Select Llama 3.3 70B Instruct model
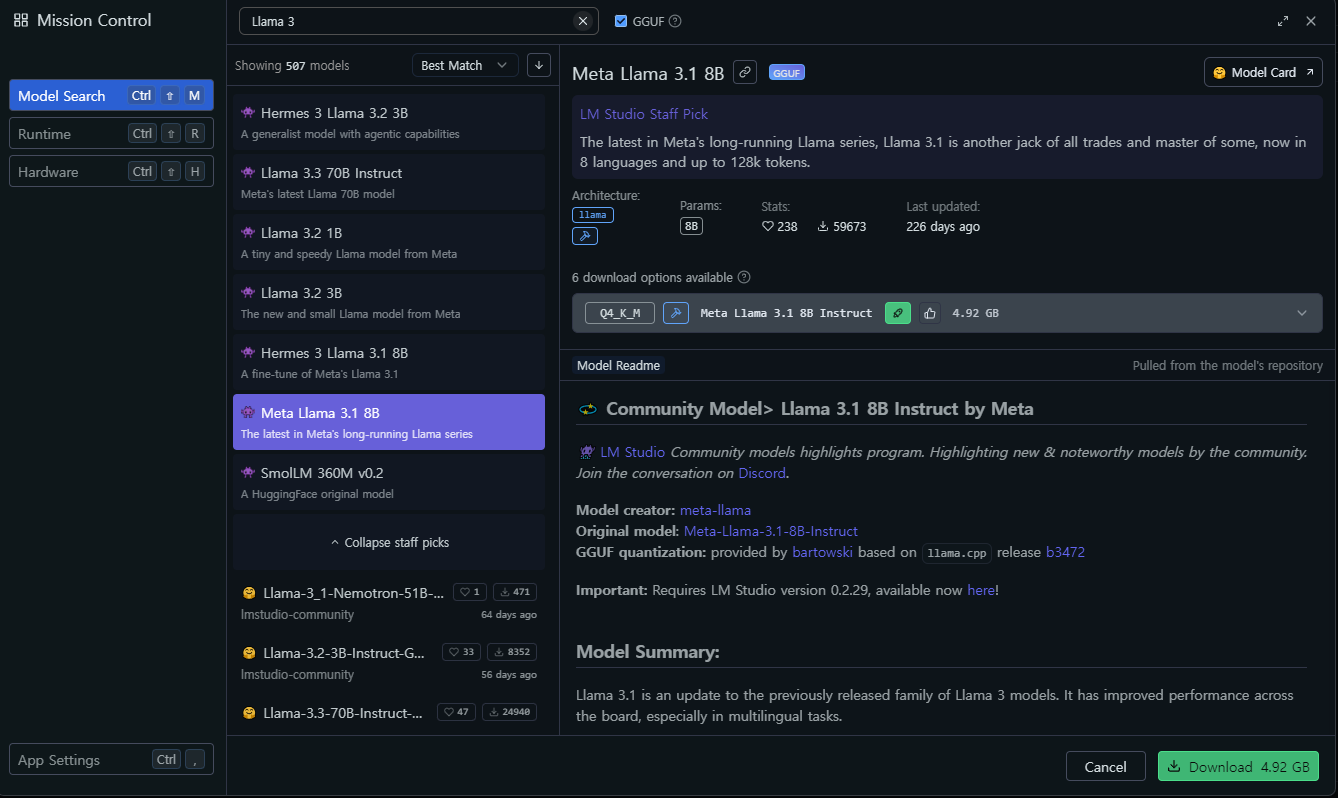The image size is (1338, 798). [389, 182]
